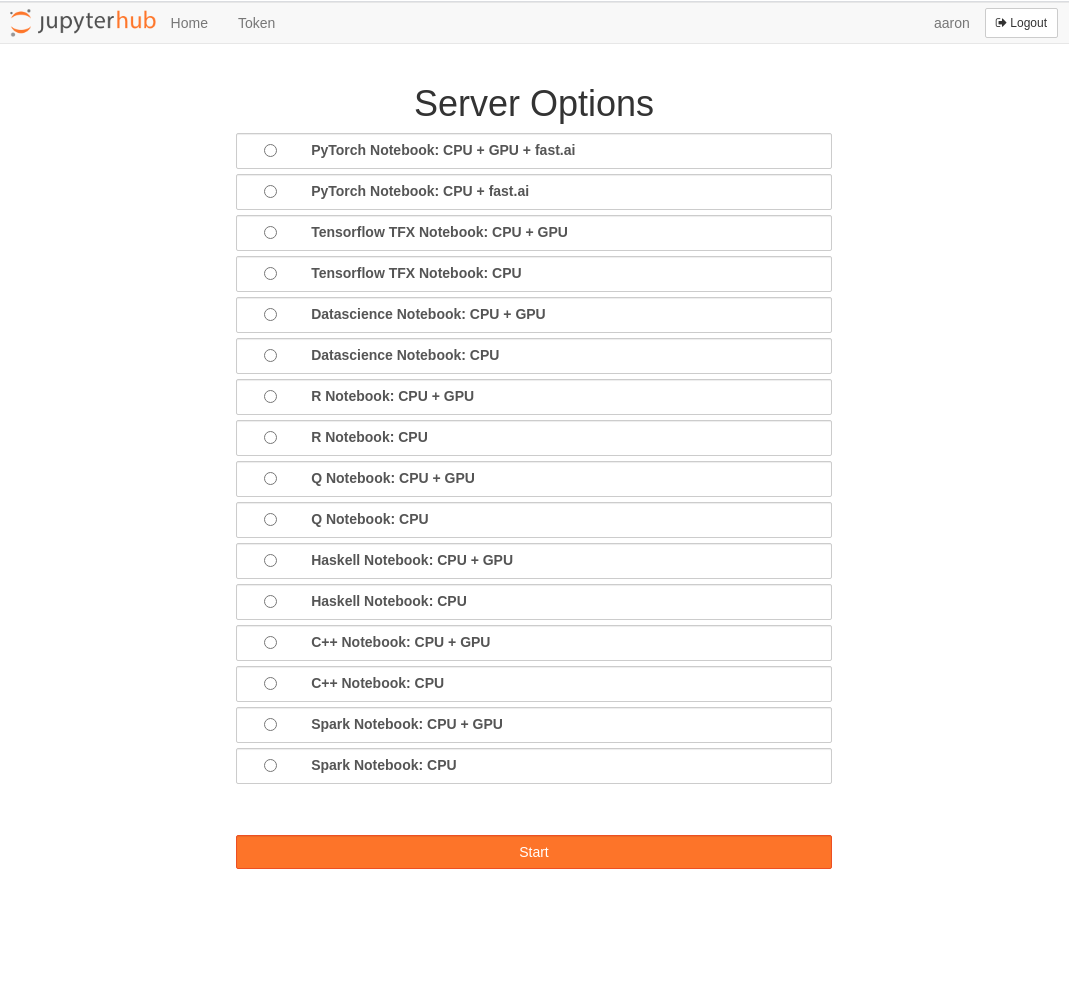The height and width of the screenshot is (987, 1069).
Task: Pick Tensorflow TFX Notebook: CPU option
Action: 270,274
